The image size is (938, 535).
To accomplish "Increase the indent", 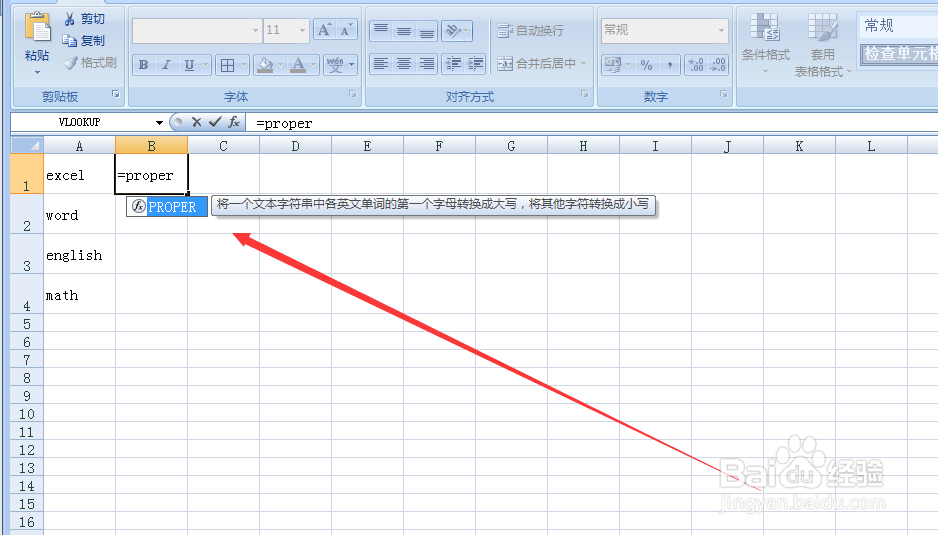I will [475, 63].
